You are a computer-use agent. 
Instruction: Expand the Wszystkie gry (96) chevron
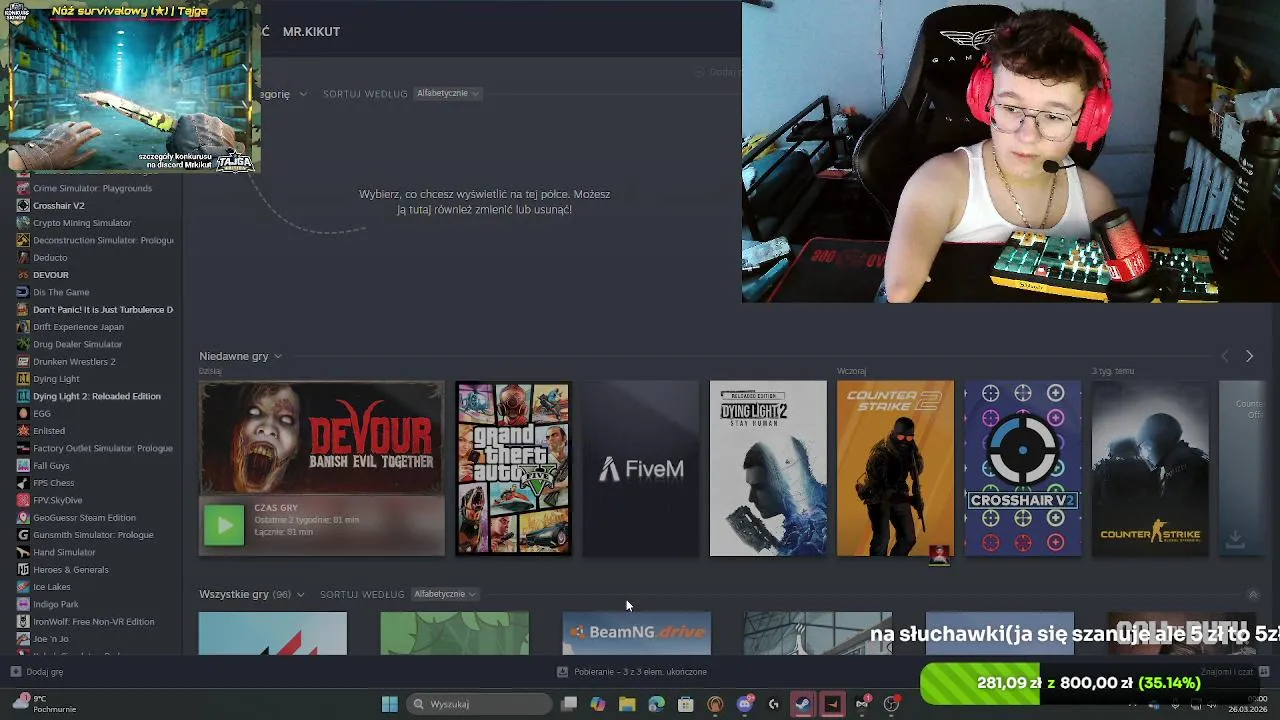pyautogui.click(x=300, y=594)
